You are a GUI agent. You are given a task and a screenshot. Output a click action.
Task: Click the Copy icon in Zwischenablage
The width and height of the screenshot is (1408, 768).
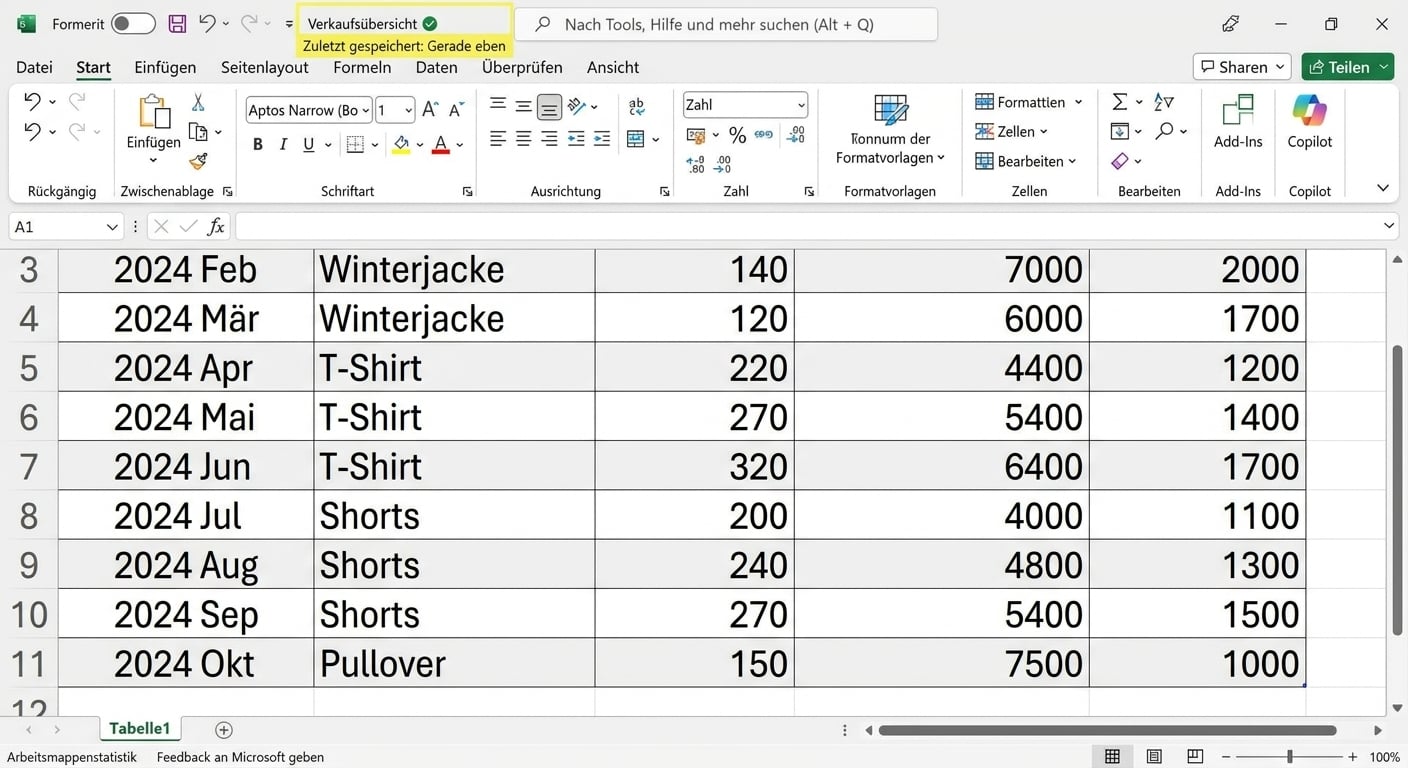click(198, 132)
